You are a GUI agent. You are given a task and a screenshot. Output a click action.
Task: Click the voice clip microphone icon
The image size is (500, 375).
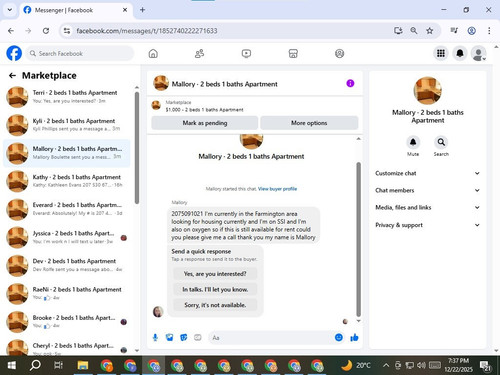(x=155, y=338)
